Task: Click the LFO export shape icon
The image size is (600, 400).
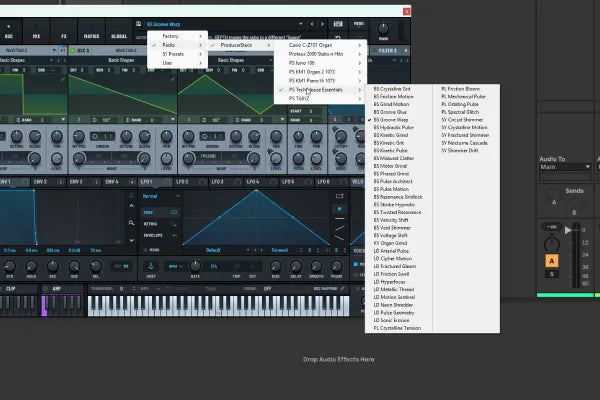Action: coord(339,196)
